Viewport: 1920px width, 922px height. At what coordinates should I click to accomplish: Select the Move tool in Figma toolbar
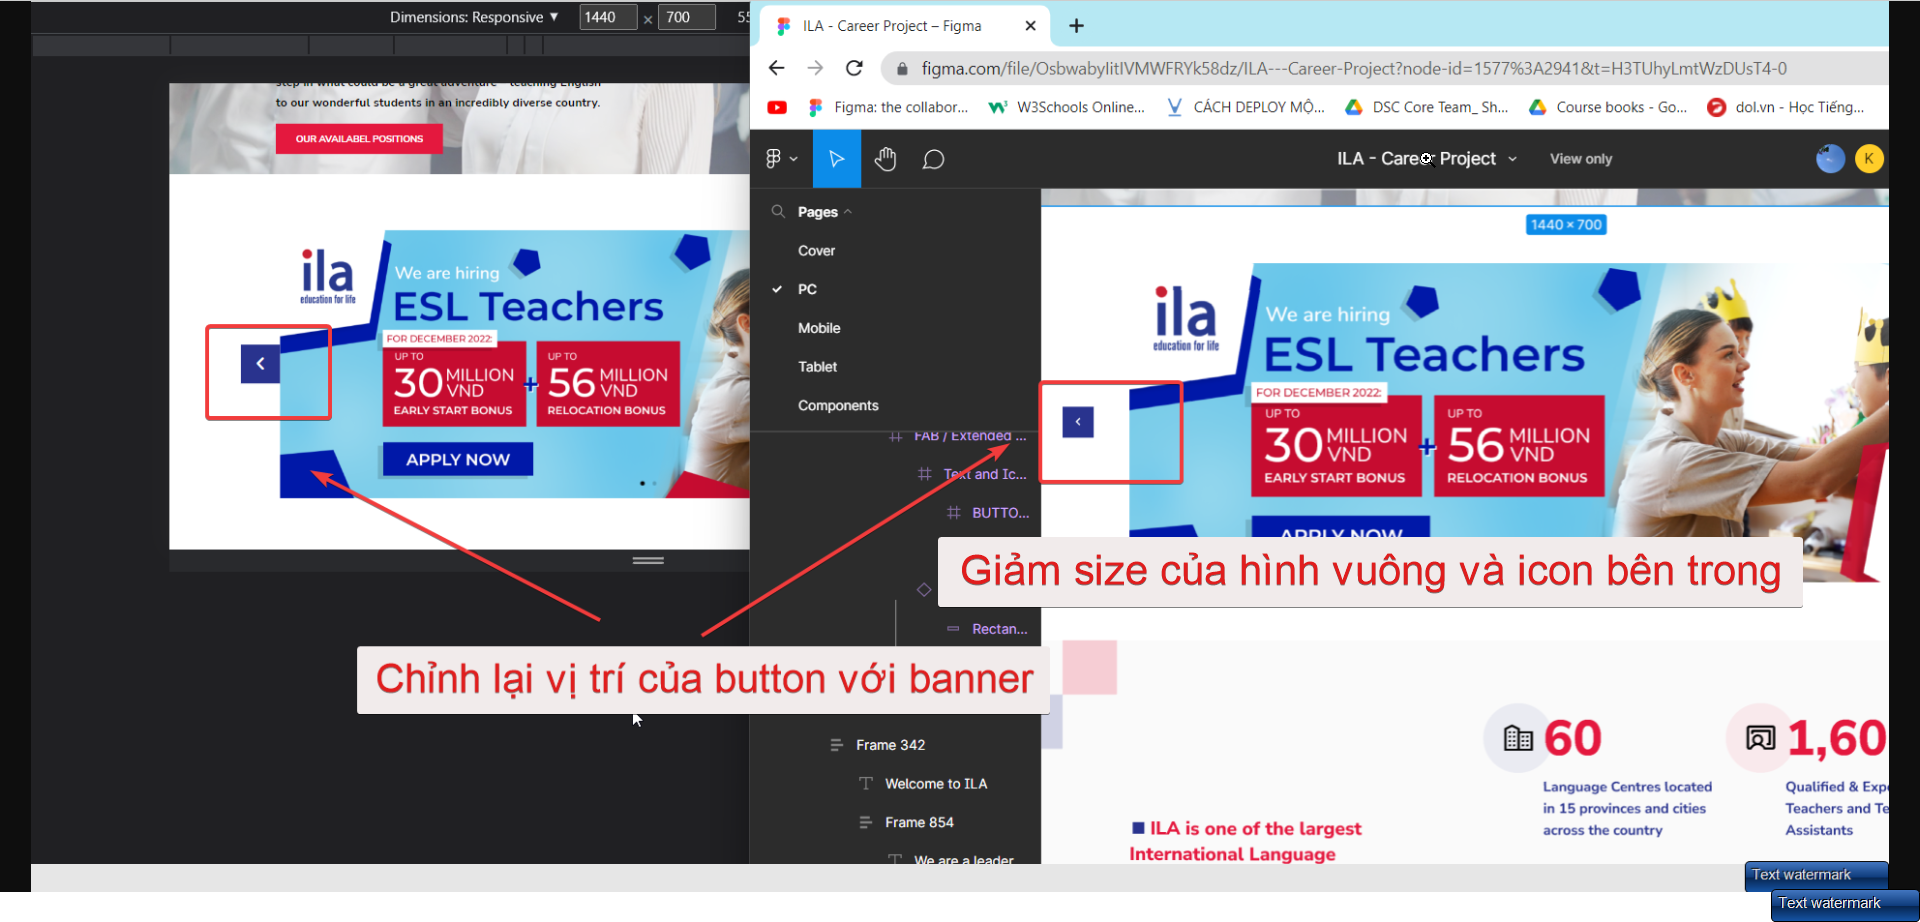coord(836,159)
